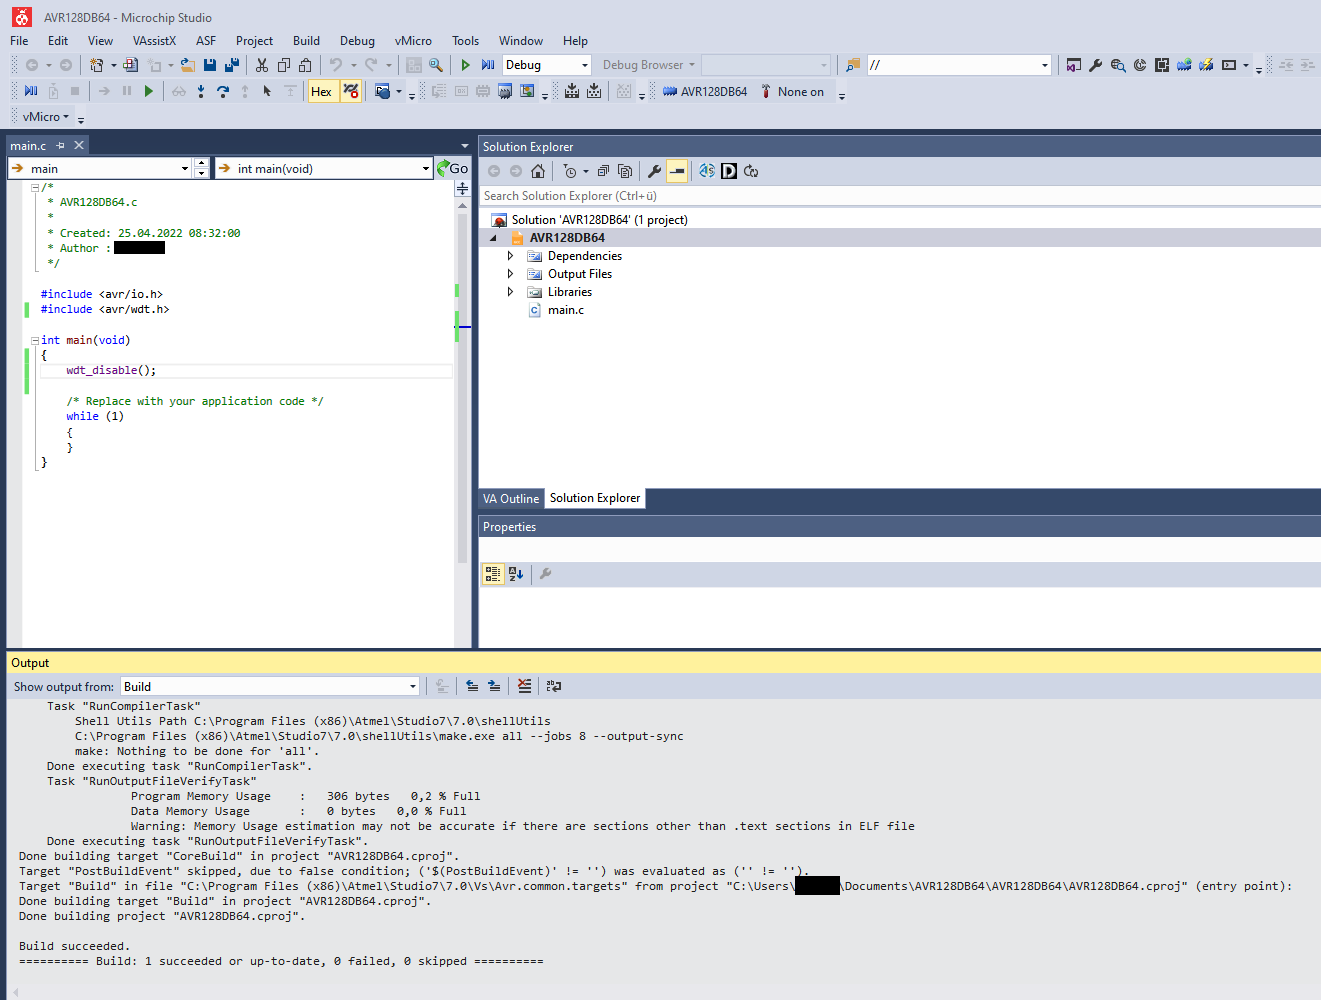This screenshot has width=1321, height=1000.
Task: Toggle Preview Selected Items in Solution Explorer
Action: [x=677, y=171]
